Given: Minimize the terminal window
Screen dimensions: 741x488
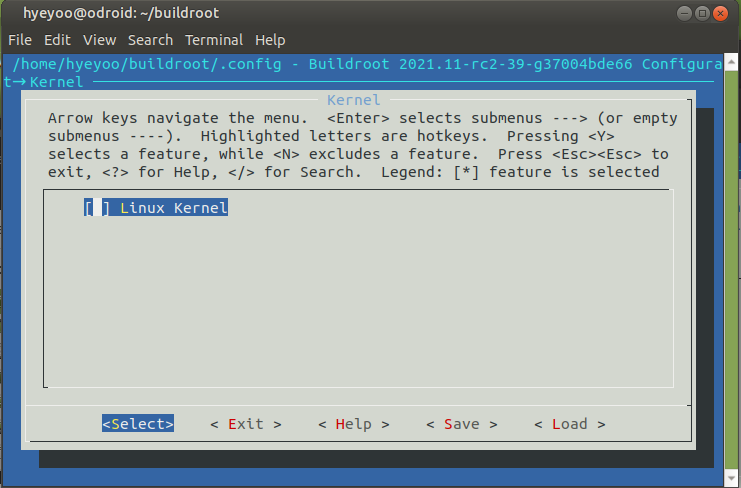Looking at the screenshot, I should click(x=684, y=13).
